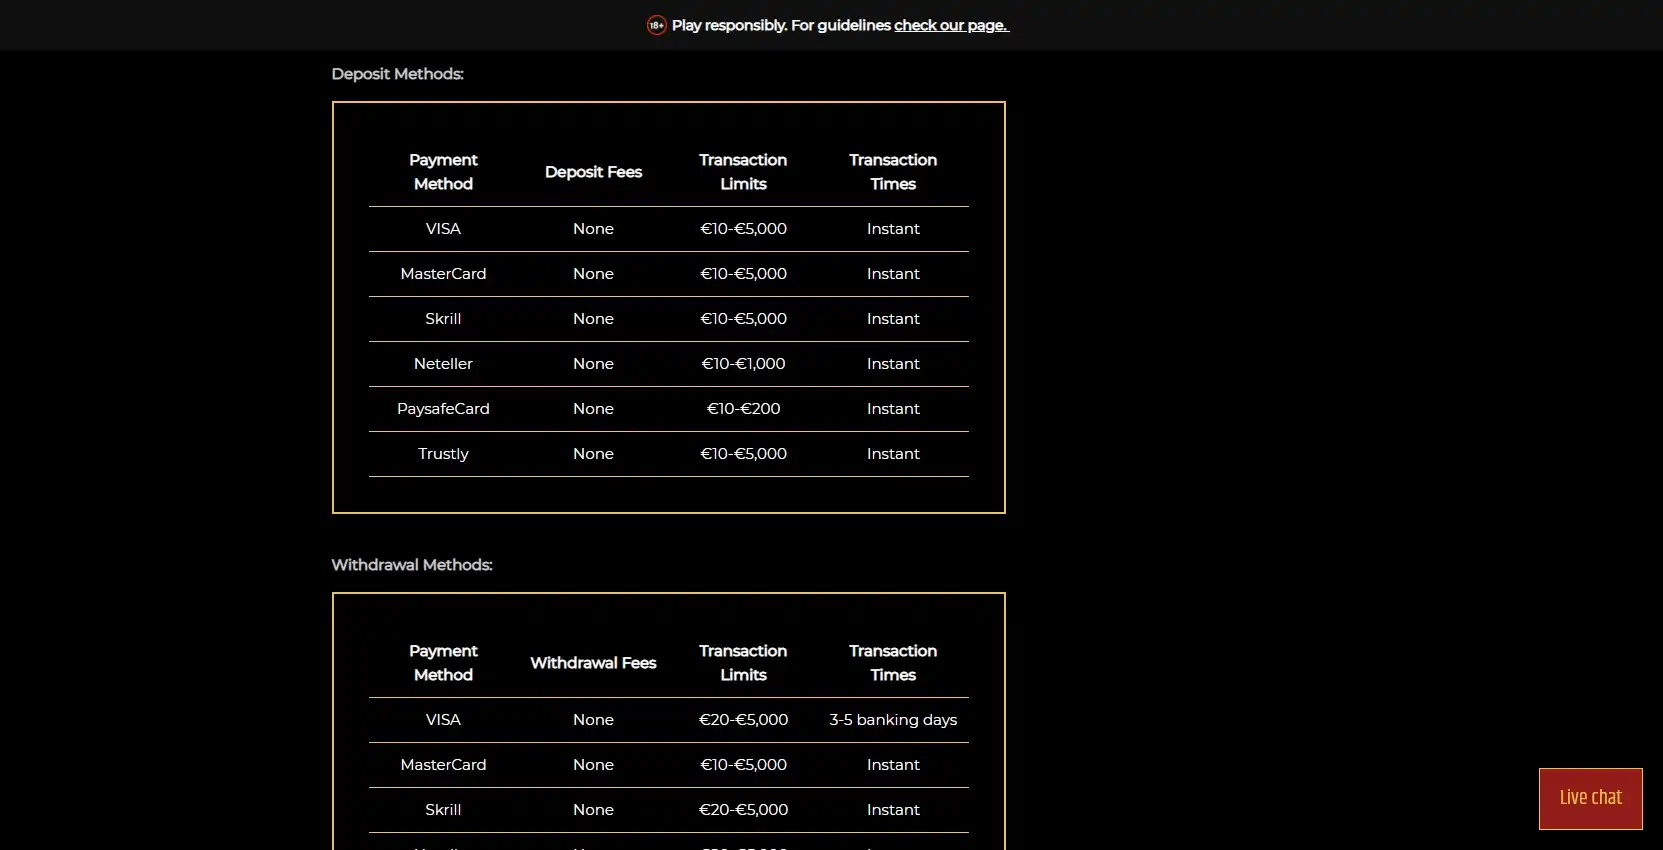Viewport: 1663px width, 850px height.
Task: Select Skrill in the deposit methods table
Action: point(443,319)
